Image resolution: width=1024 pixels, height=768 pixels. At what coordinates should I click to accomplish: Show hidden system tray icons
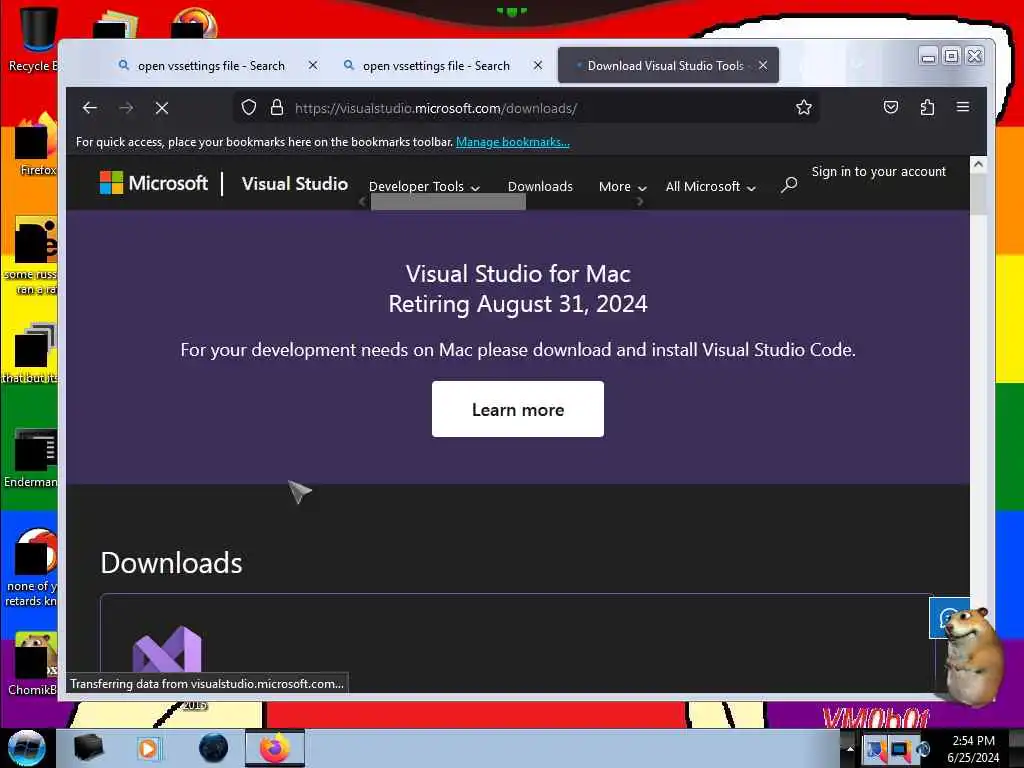point(850,749)
